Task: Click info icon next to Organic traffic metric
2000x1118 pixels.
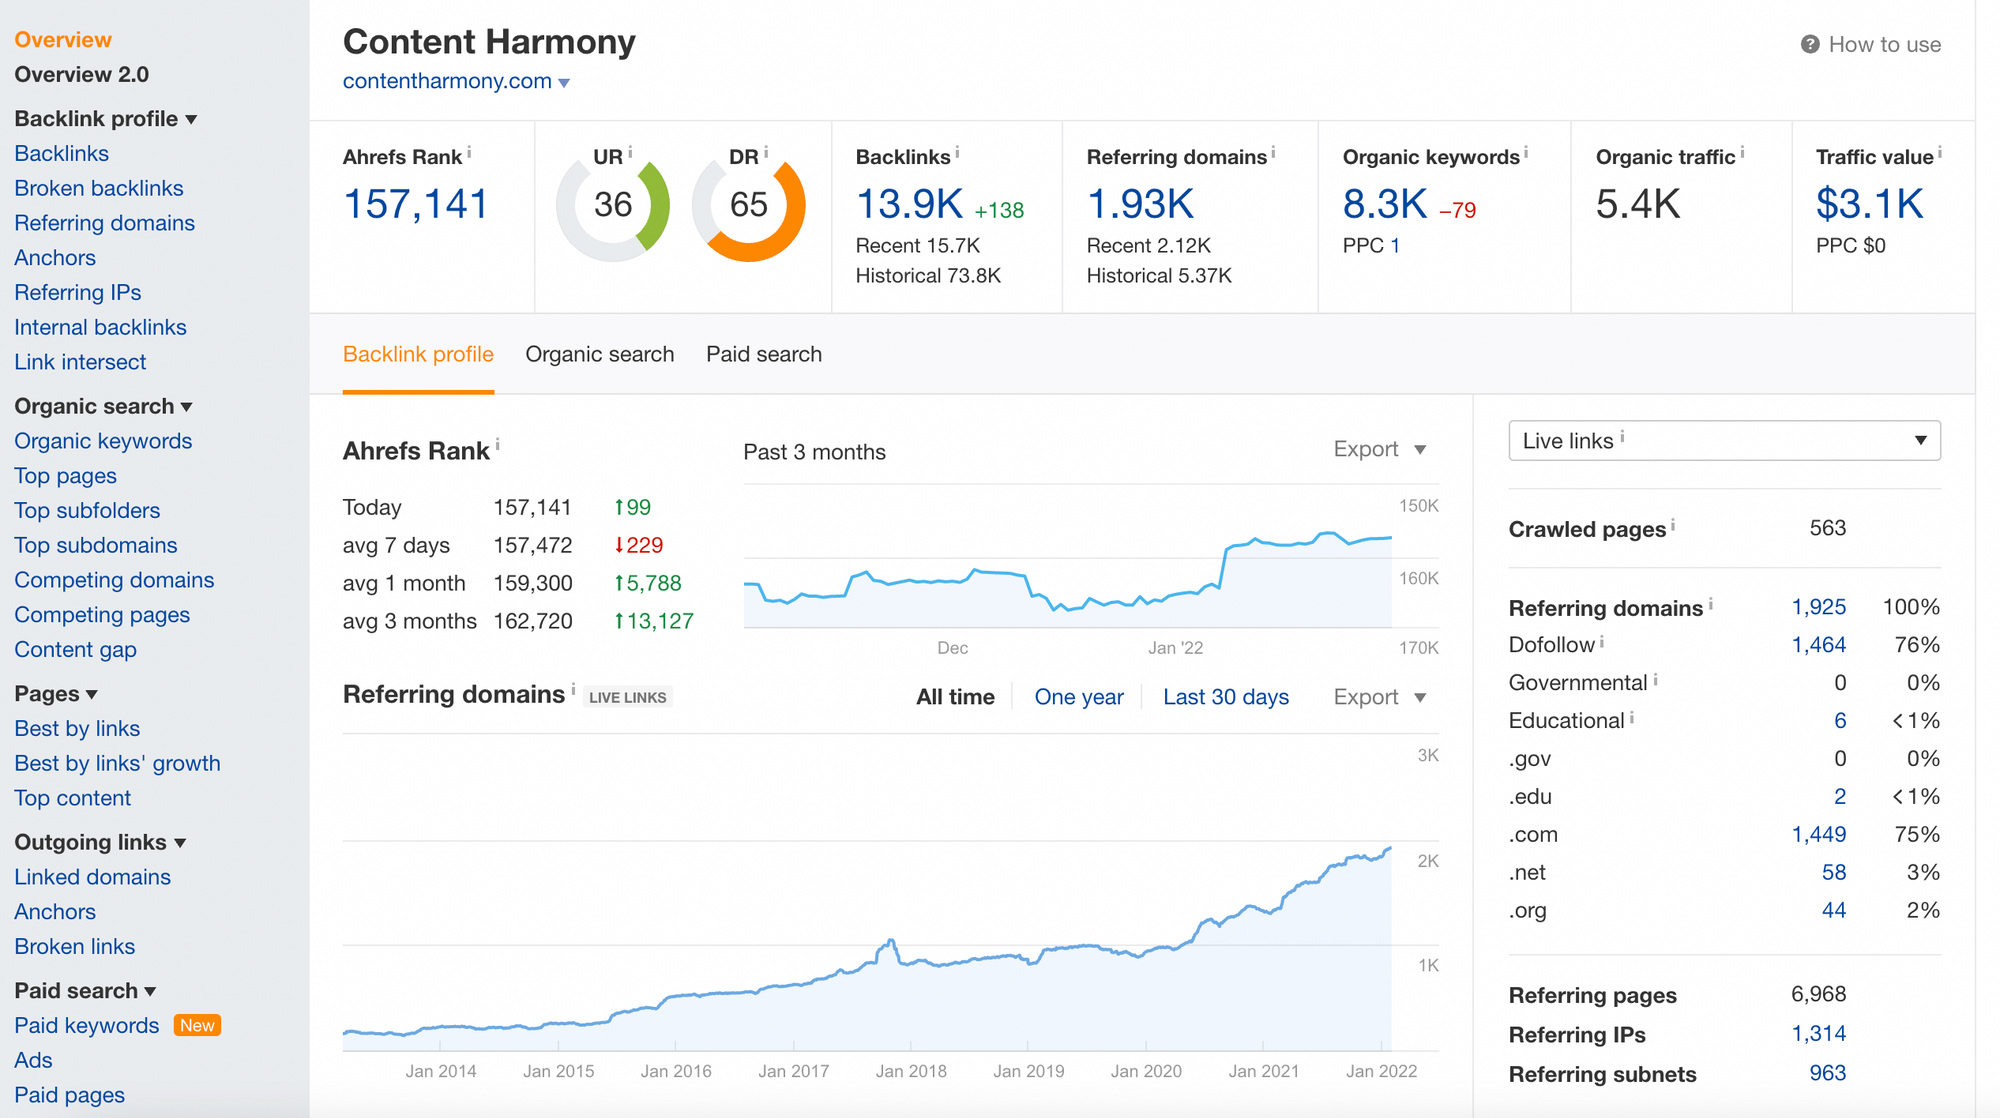Action: click(x=1742, y=153)
